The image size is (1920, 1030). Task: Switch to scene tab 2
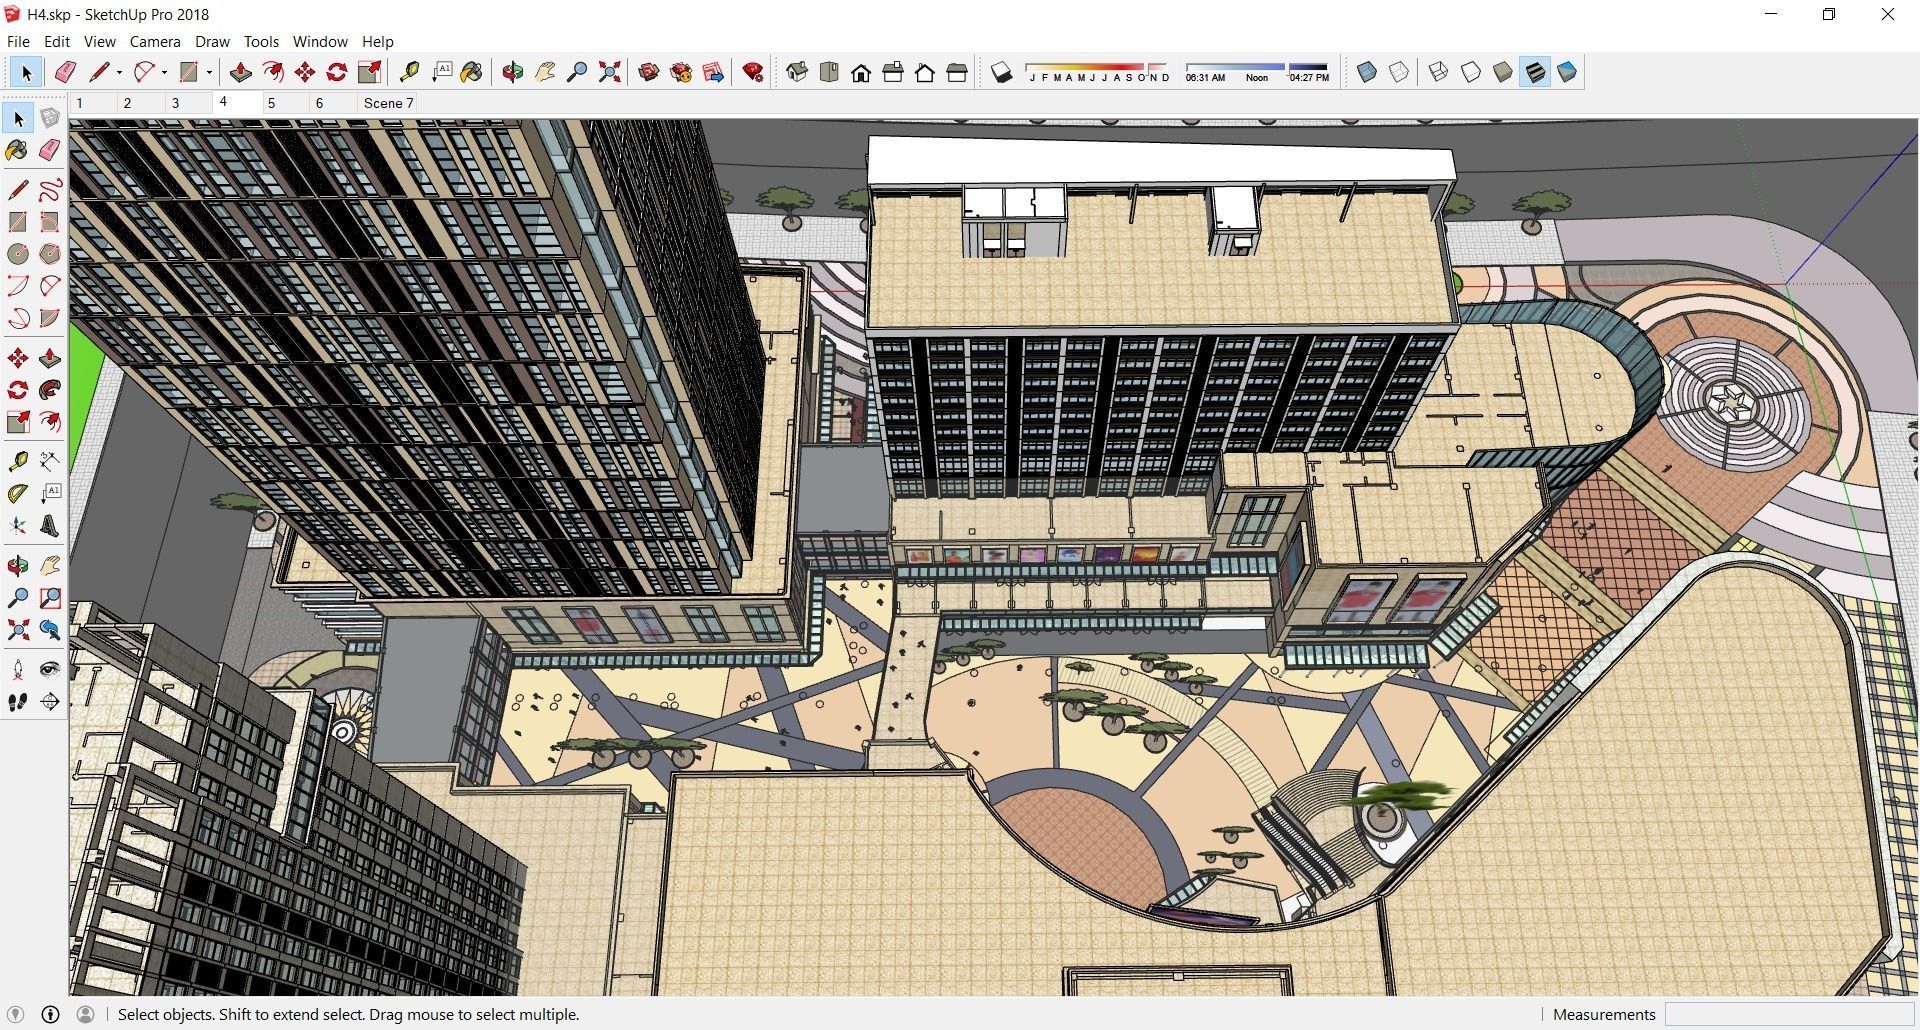[x=140, y=103]
